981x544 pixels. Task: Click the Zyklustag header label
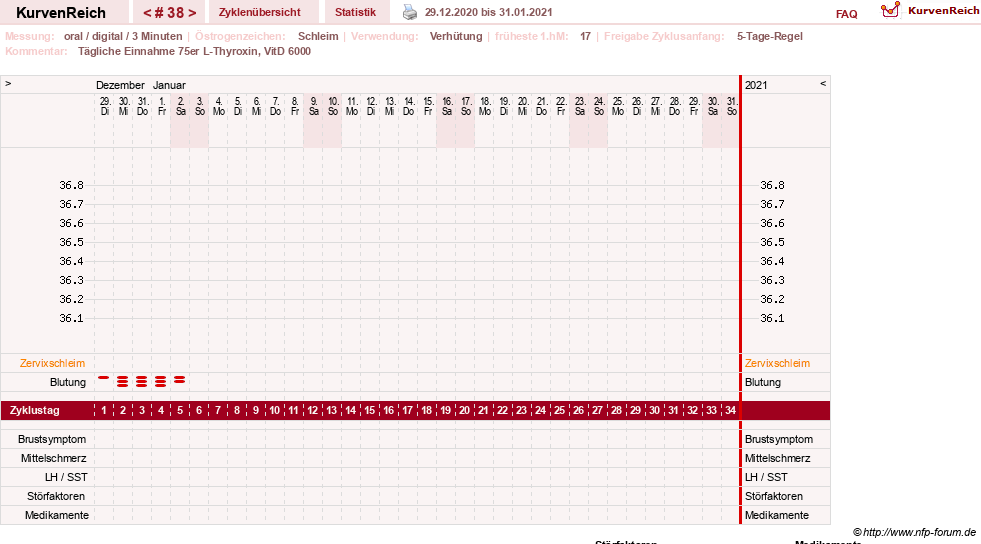[x=34, y=410]
